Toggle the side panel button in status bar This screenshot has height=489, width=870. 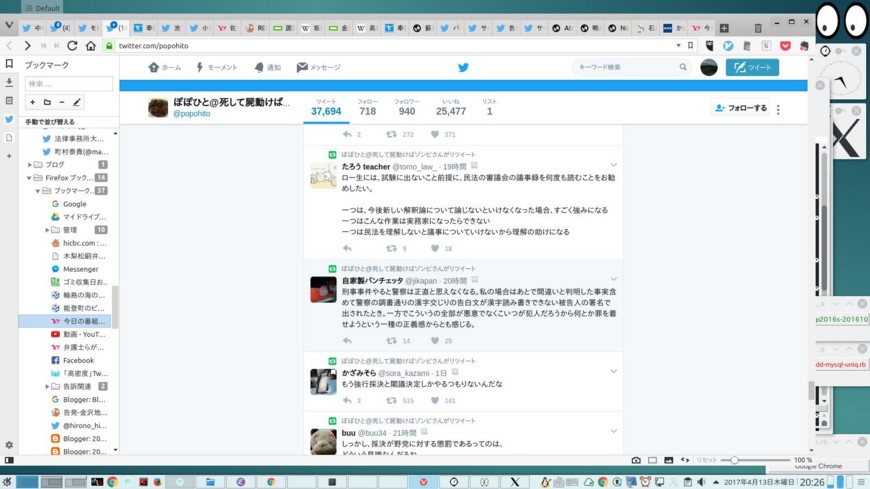tap(9, 460)
